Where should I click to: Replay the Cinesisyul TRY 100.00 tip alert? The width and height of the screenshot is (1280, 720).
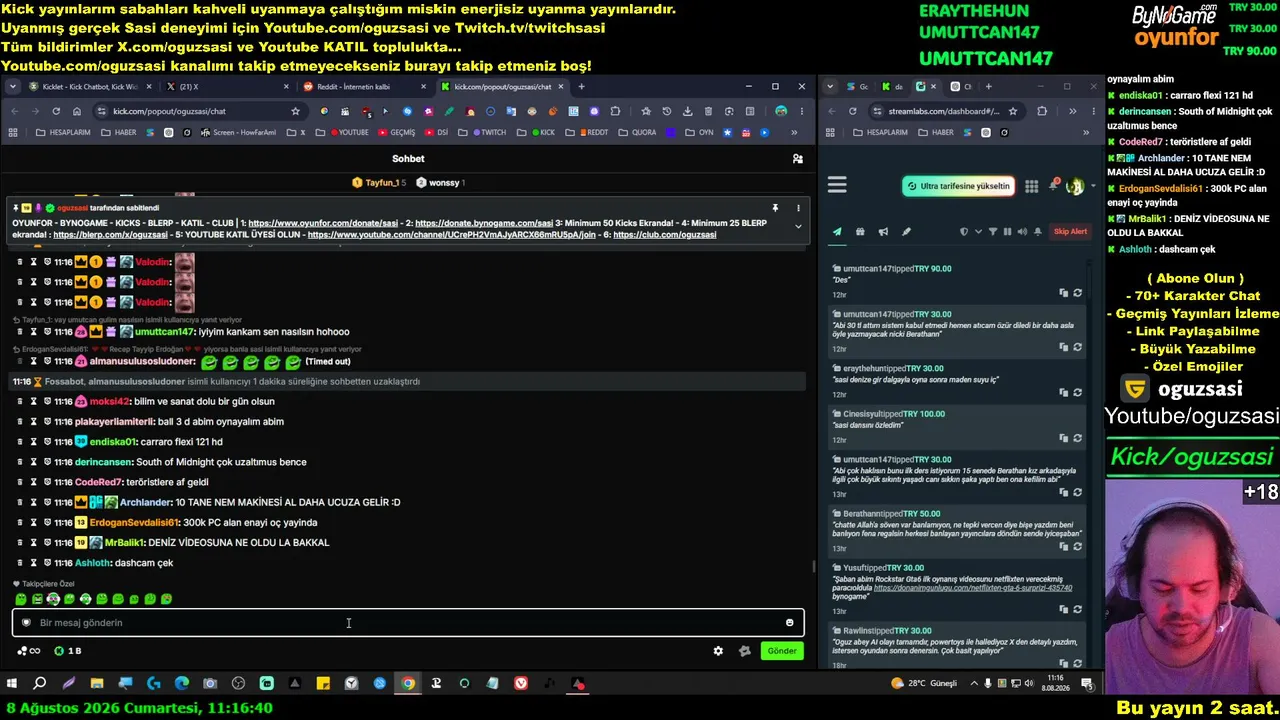(x=1077, y=438)
